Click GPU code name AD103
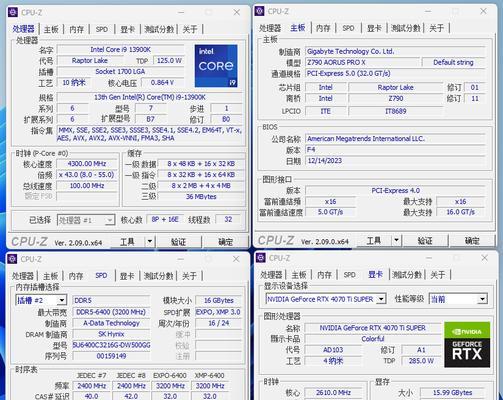Image resolution: width=503 pixels, height=400 pixels. click(333, 350)
